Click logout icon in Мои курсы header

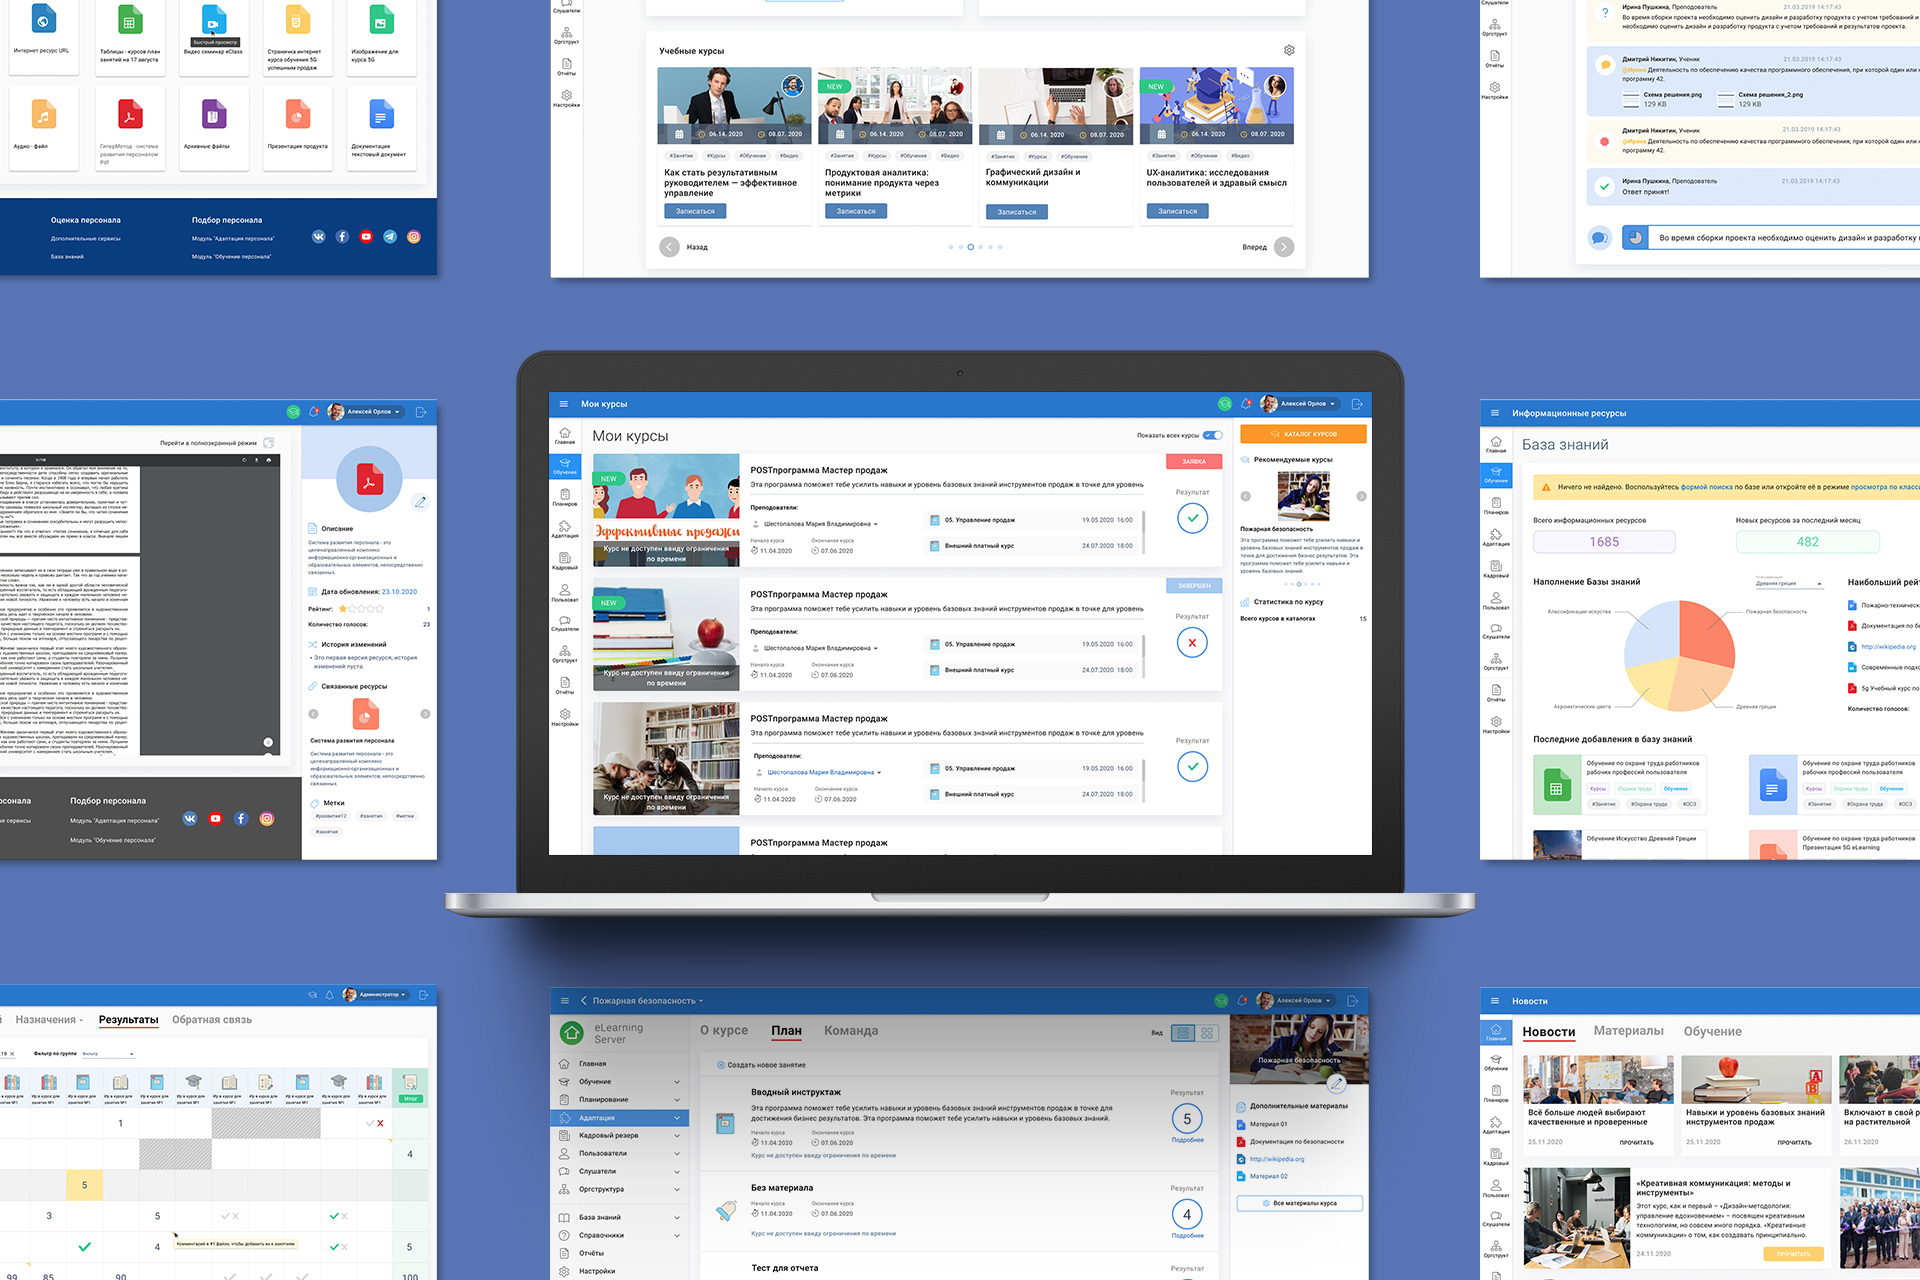[1357, 404]
